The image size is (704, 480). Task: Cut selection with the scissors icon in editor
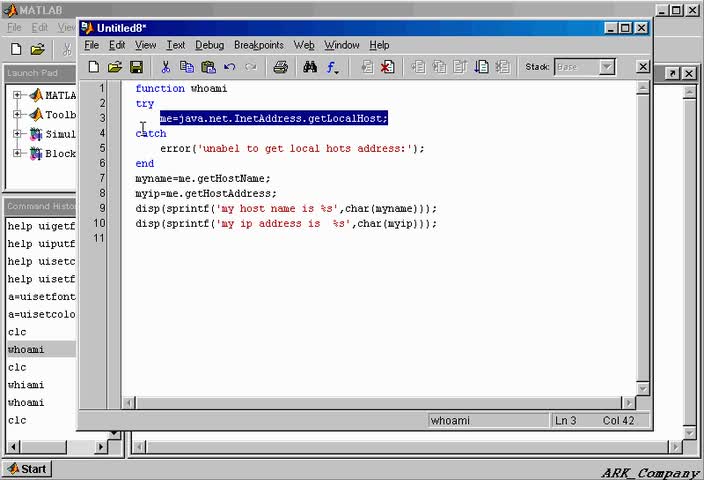pos(166,67)
